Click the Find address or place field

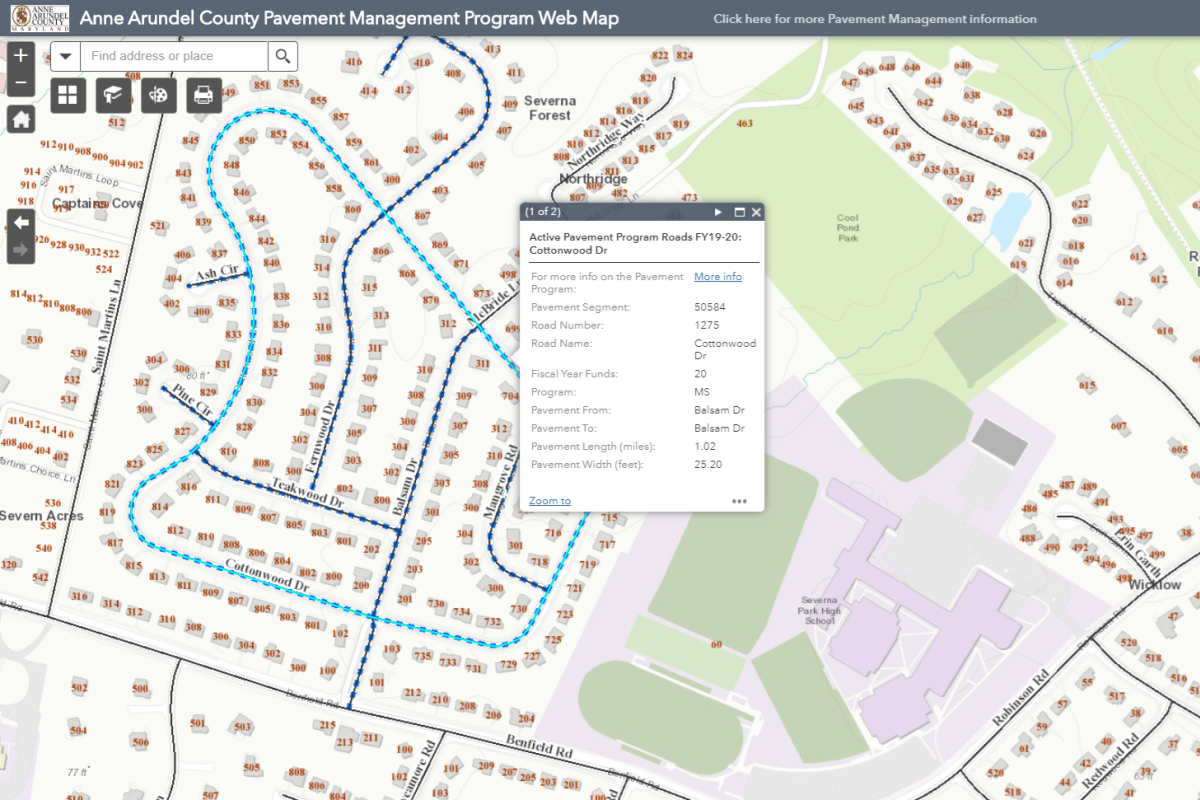pyautogui.click(x=170, y=56)
